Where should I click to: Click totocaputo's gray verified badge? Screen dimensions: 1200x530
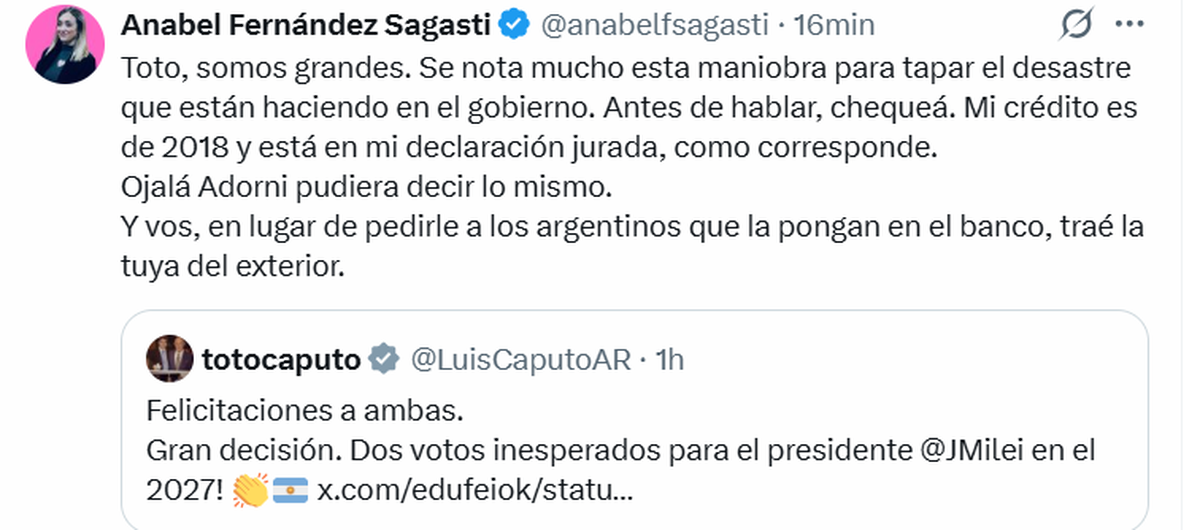pos(384,359)
